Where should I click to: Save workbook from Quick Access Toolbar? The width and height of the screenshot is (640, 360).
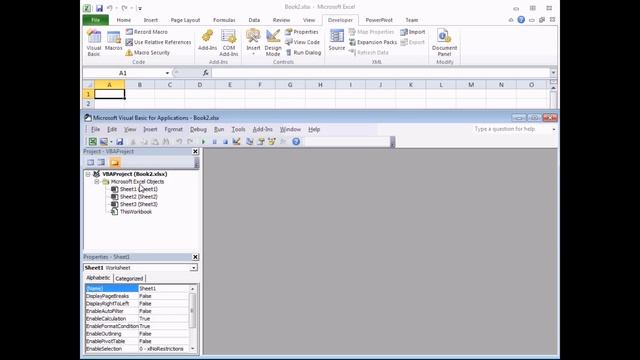[x=99, y=8]
